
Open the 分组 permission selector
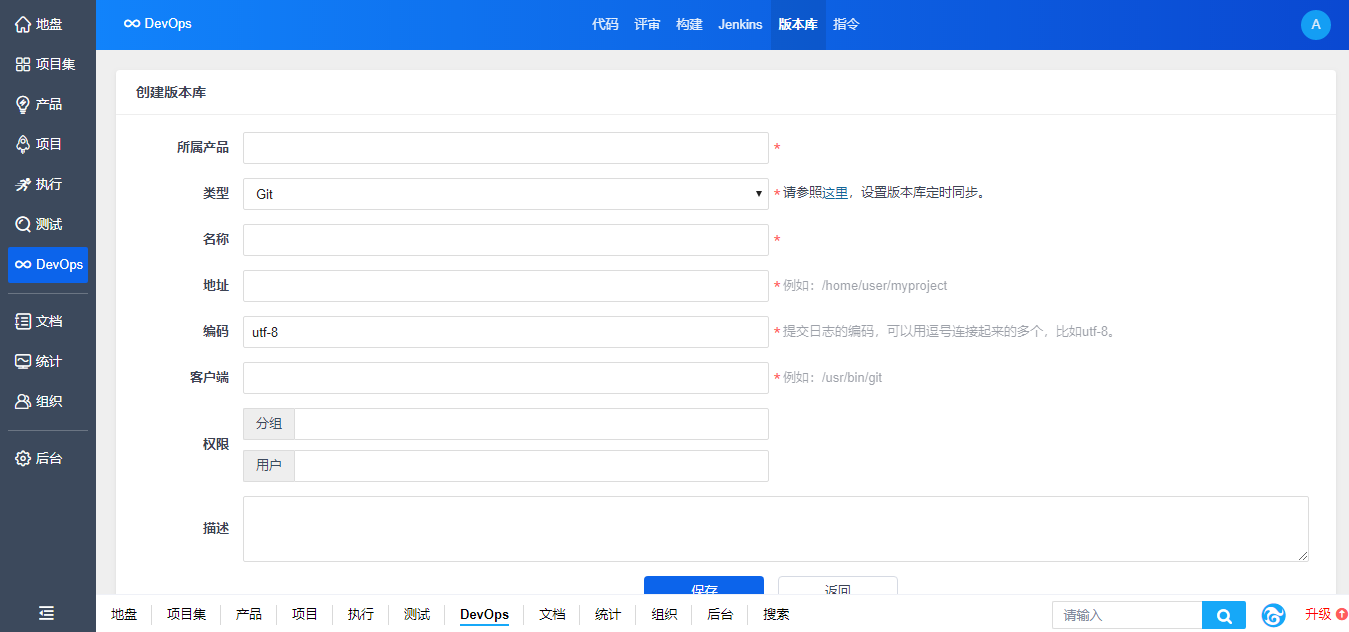(531, 424)
